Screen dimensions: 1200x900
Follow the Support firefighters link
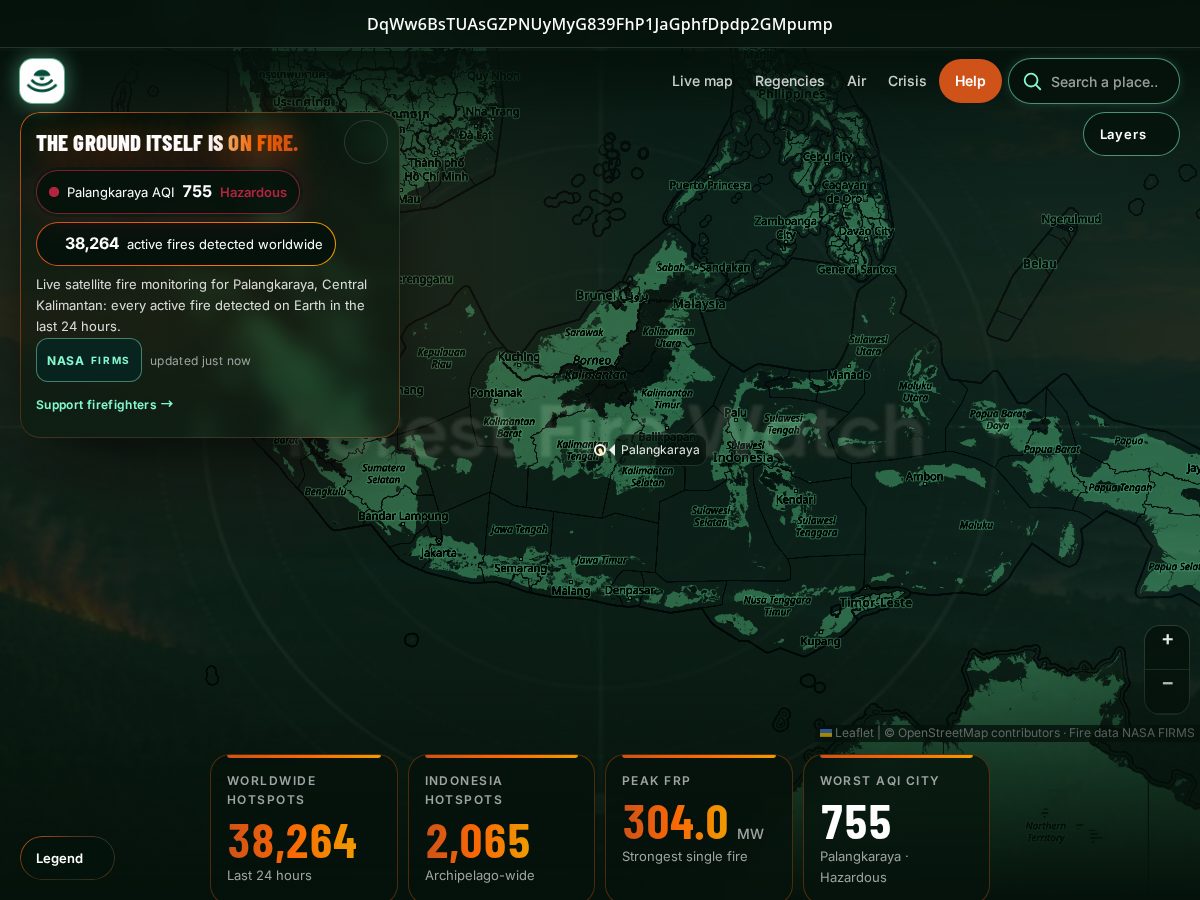(105, 404)
